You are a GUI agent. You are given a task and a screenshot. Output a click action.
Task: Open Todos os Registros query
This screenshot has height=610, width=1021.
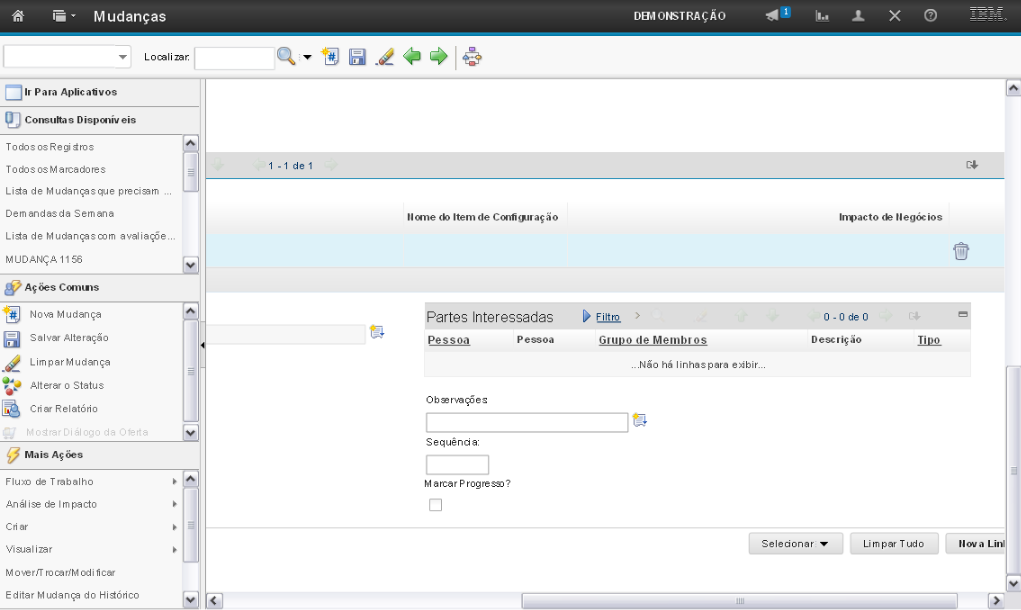[50, 147]
